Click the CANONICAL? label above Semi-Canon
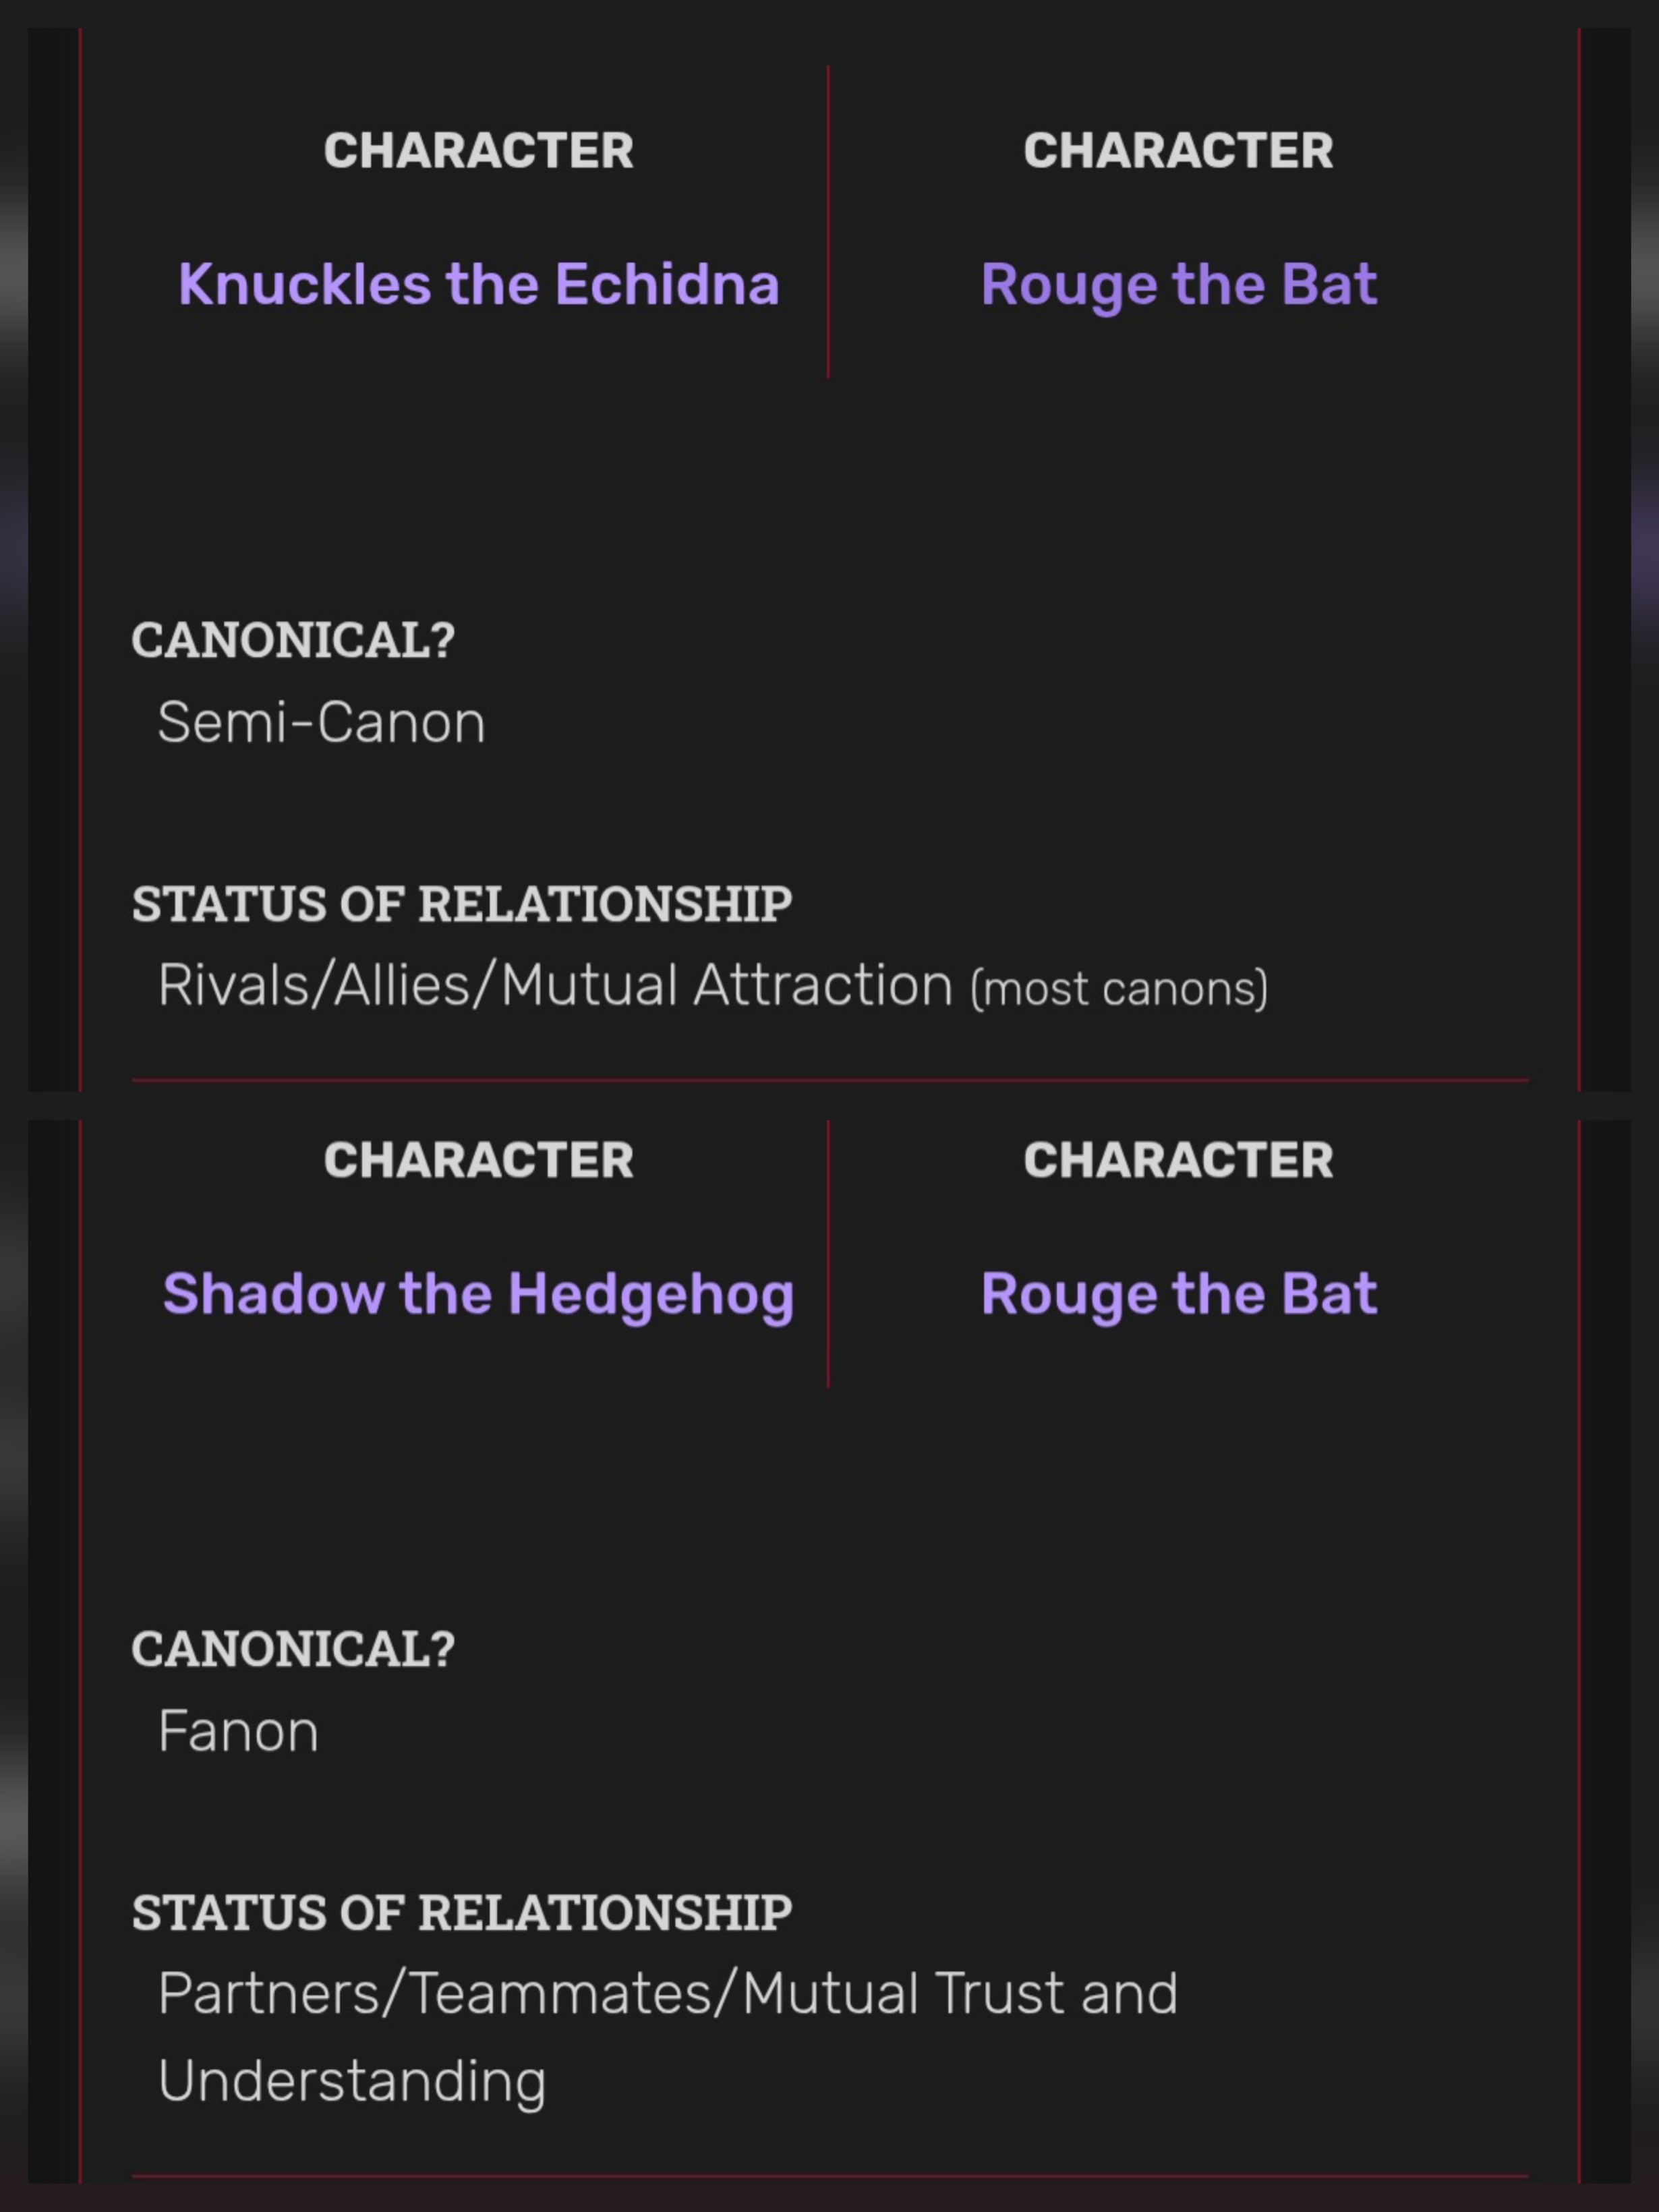Screen dimensions: 1659x2212 pos(293,640)
